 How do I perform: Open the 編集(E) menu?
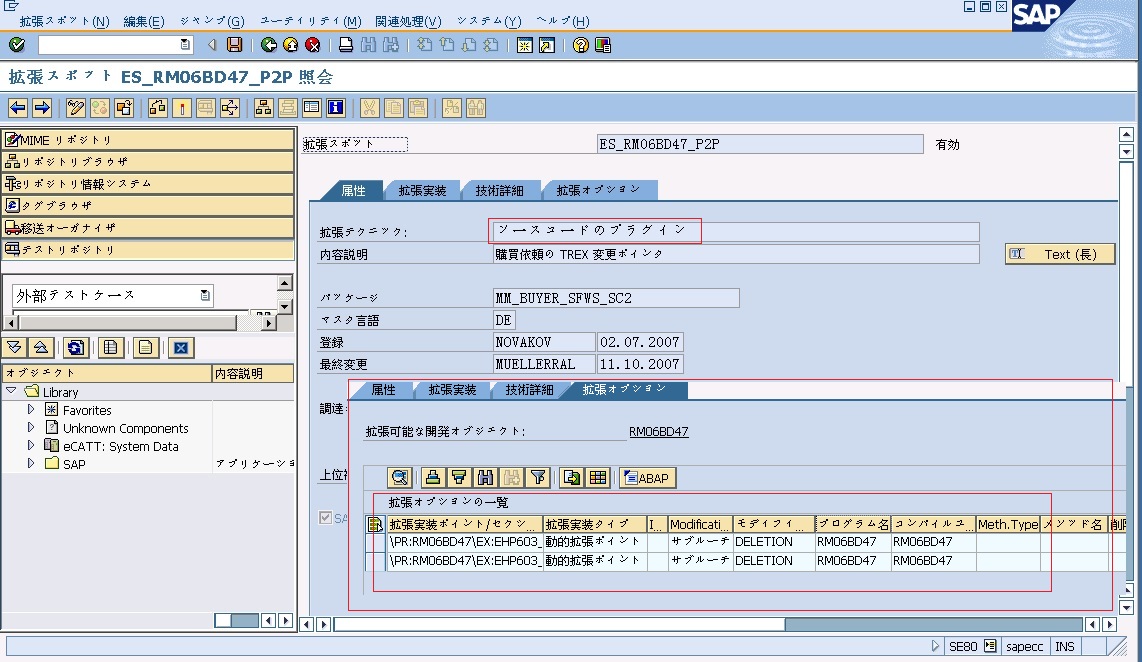[143, 21]
